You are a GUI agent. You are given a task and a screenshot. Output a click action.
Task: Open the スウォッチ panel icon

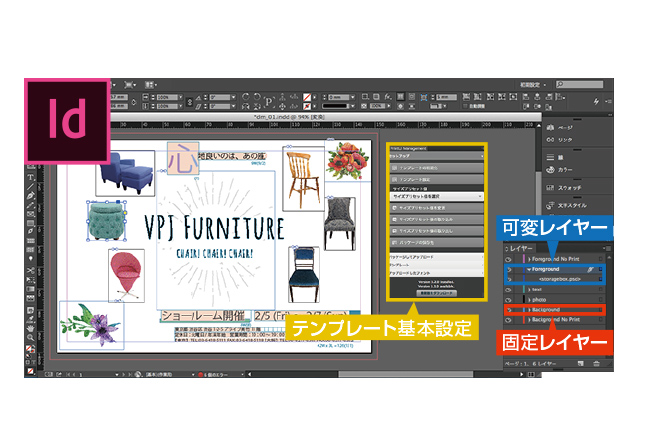coord(550,187)
